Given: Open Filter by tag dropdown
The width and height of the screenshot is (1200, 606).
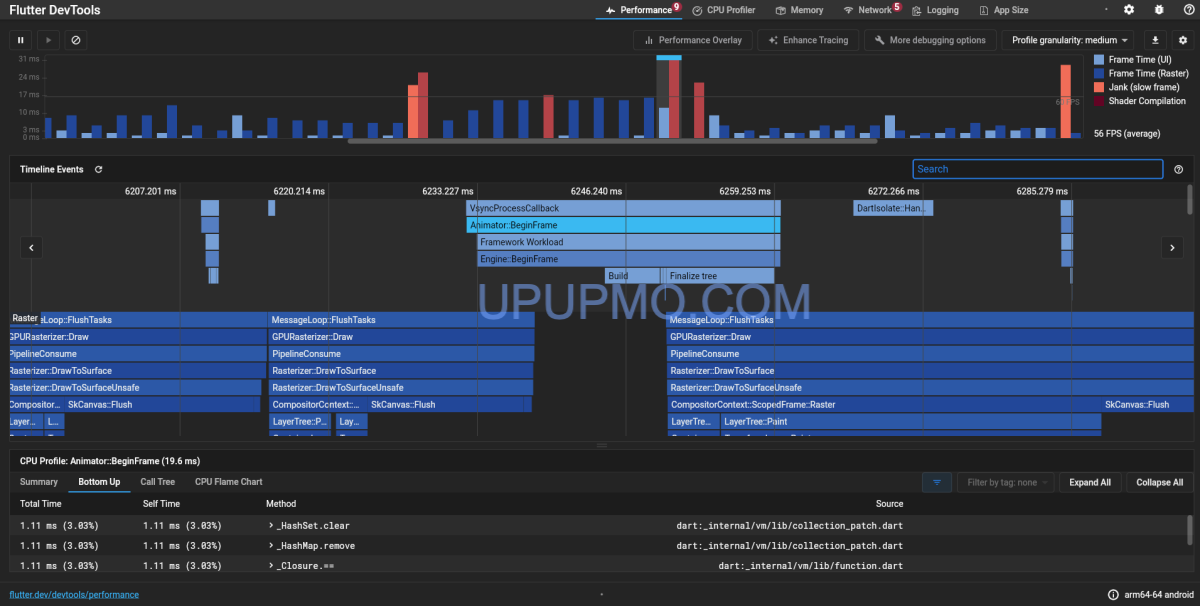Looking at the screenshot, I should (1006, 482).
